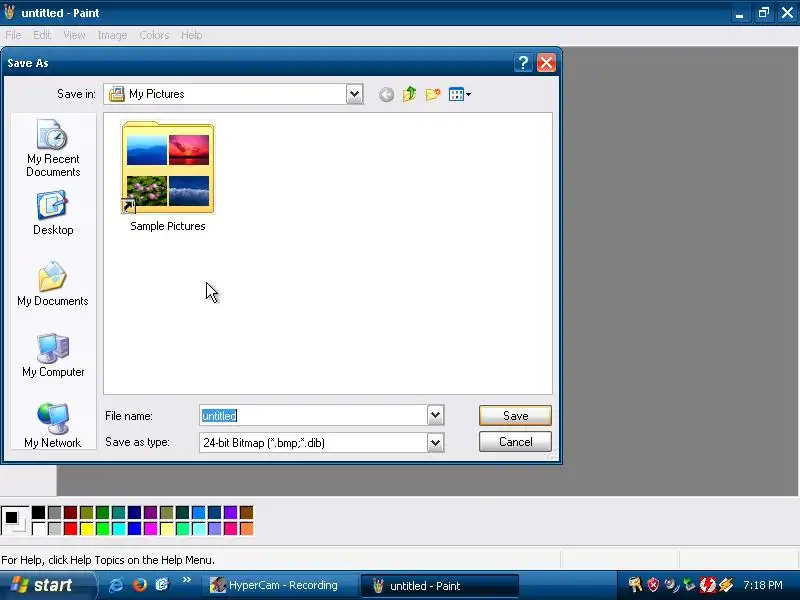This screenshot has height=600, width=800.
Task: Click the Back navigation arrow in Save As
Action: click(386, 94)
